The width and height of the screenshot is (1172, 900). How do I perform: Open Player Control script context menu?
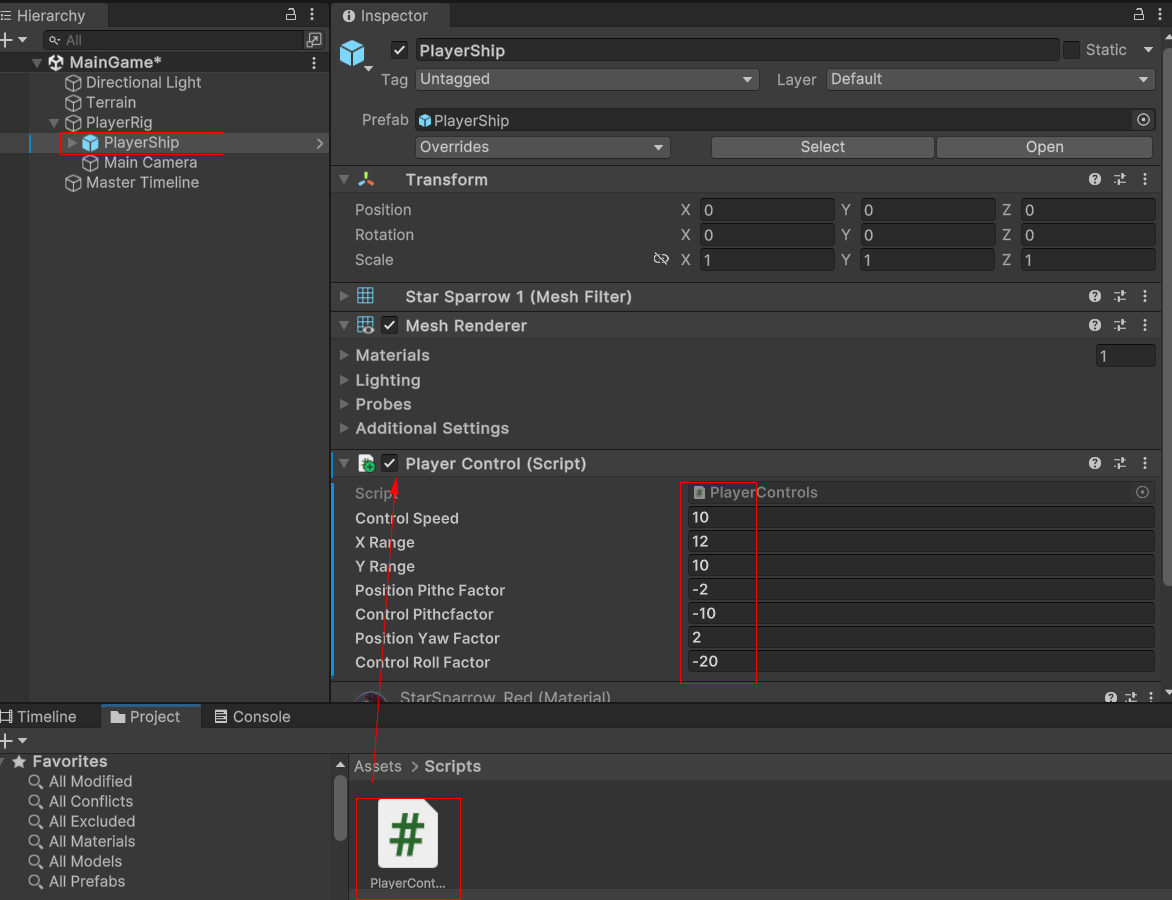pyautogui.click(x=1145, y=463)
